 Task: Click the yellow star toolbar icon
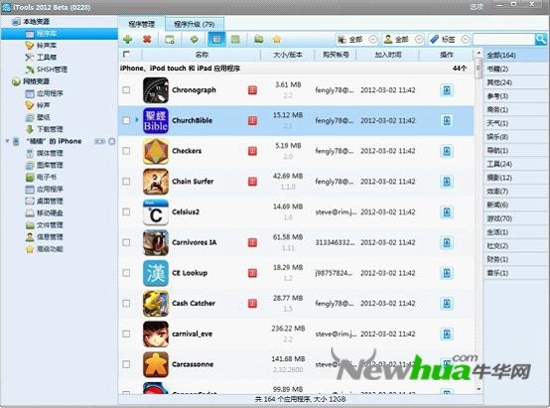[x=277, y=39]
